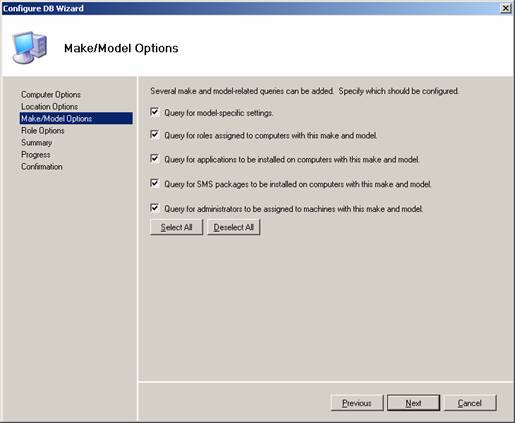Select the highlighted Make/Model Options step
Image resolution: width=515 pixels, height=423 pixels.
[76, 119]
